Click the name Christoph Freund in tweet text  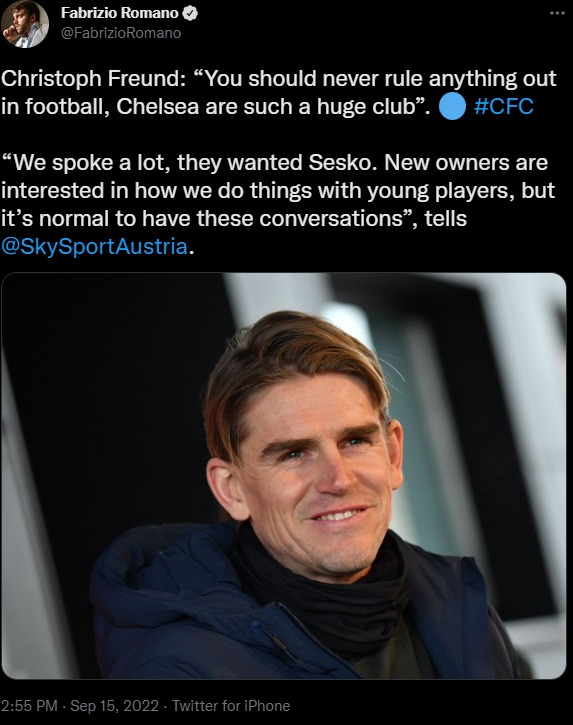click(90, 79)
